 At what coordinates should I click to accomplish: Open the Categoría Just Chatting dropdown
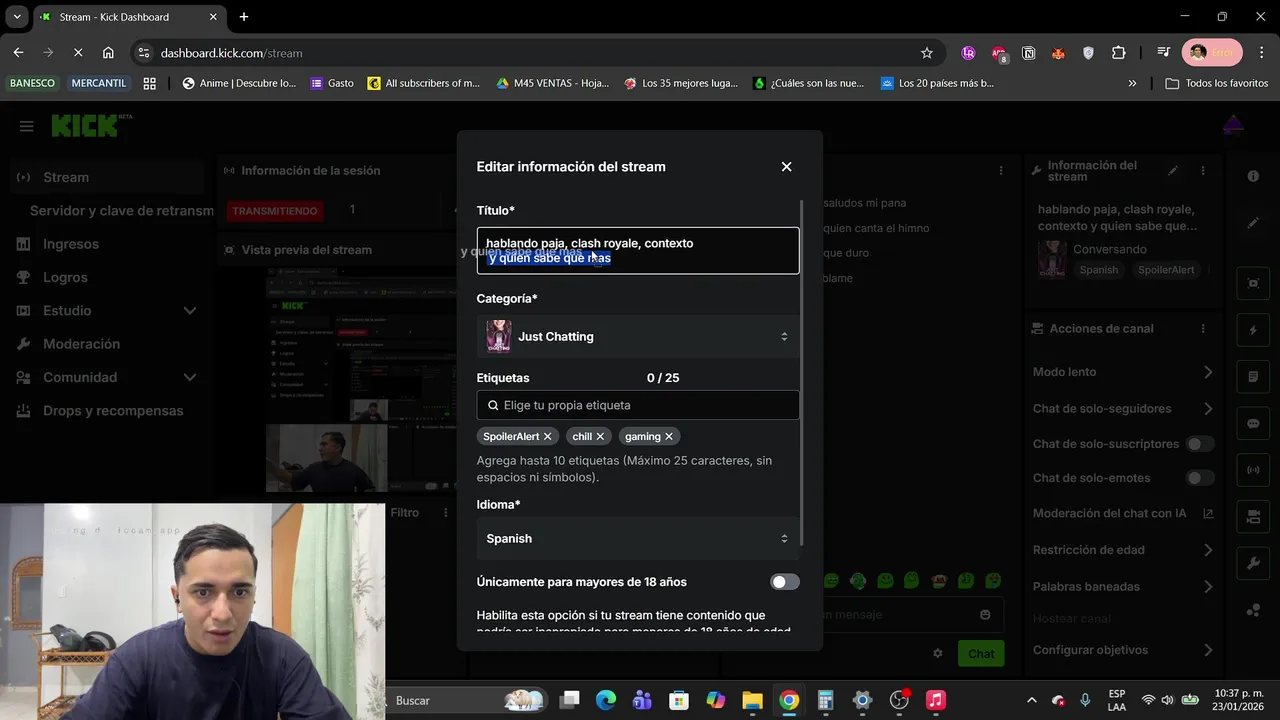click(638, 337)
